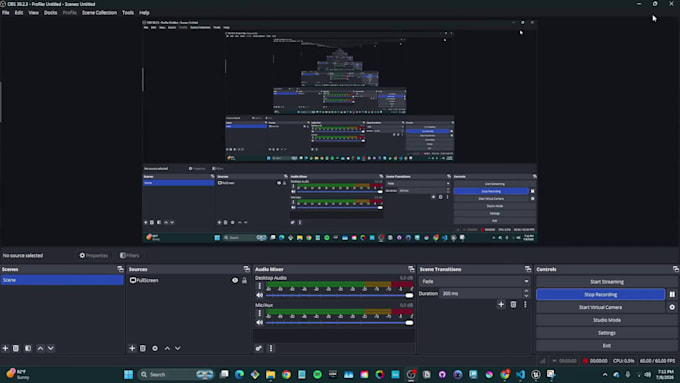This screenshot has height=383, width=680.
Task: Select the Scene item in Scenes list
Action: coord(62,280)
